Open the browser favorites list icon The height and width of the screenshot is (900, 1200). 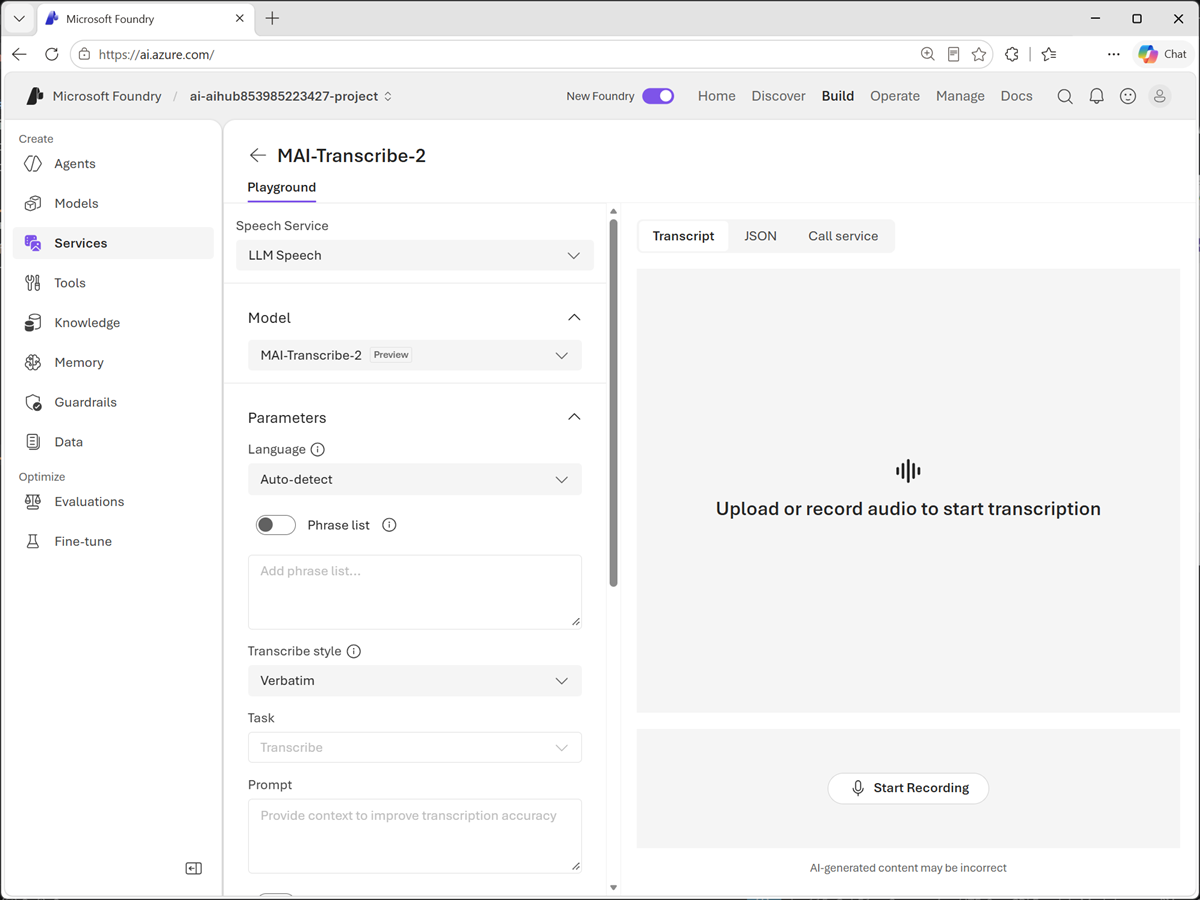(x=1048, y=54)
